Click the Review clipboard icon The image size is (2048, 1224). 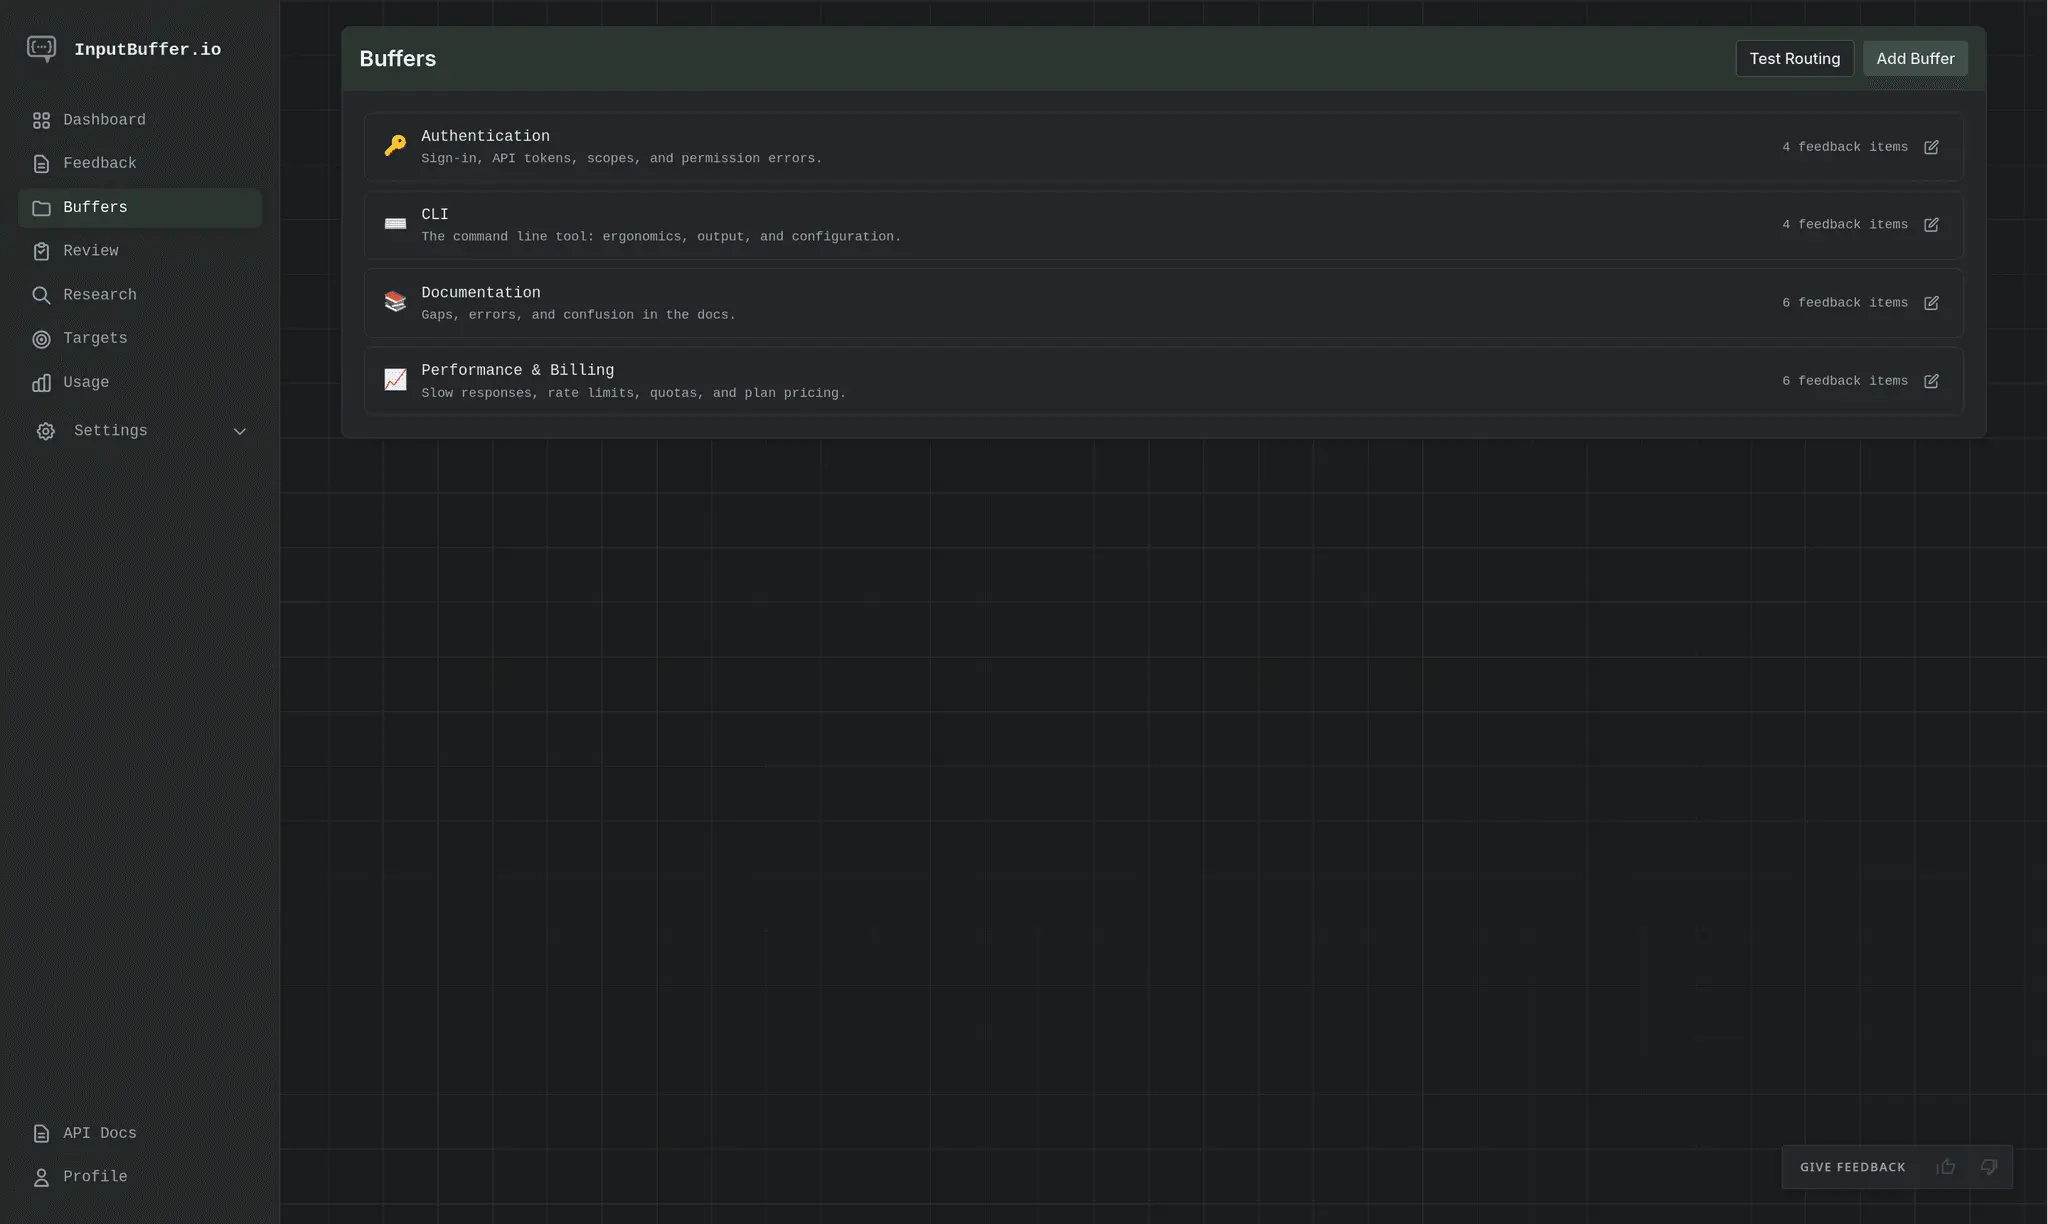pyautogui.click(x=41, y=251)
